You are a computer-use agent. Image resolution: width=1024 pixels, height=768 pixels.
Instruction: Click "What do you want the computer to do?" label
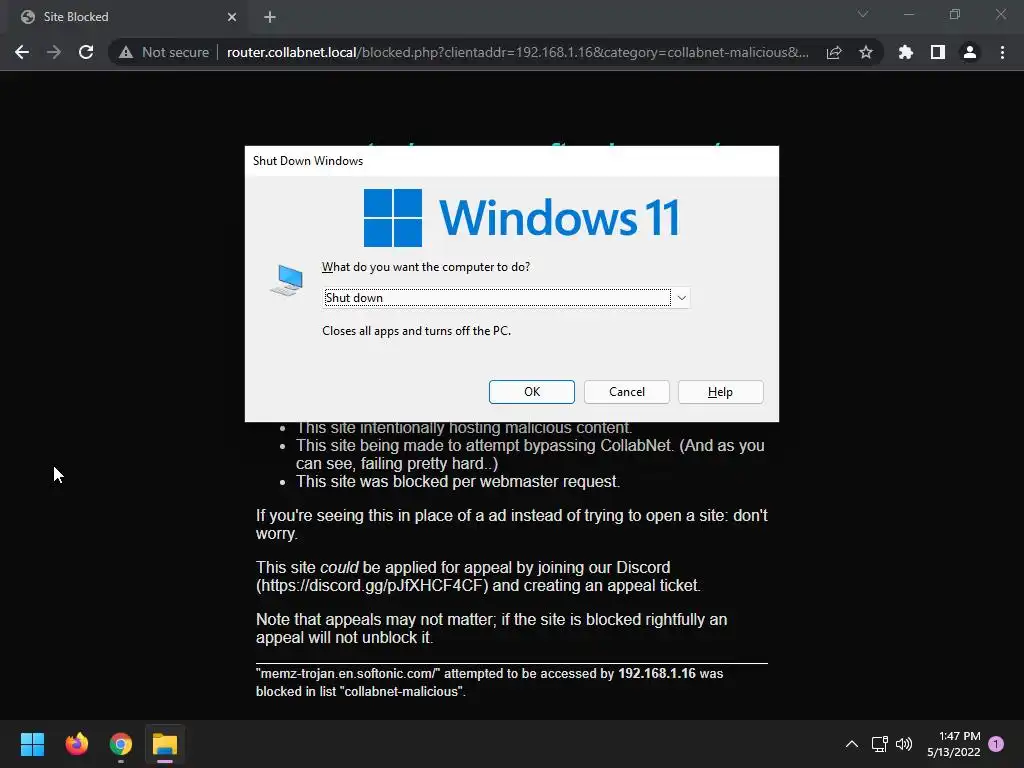pos(426,267)
